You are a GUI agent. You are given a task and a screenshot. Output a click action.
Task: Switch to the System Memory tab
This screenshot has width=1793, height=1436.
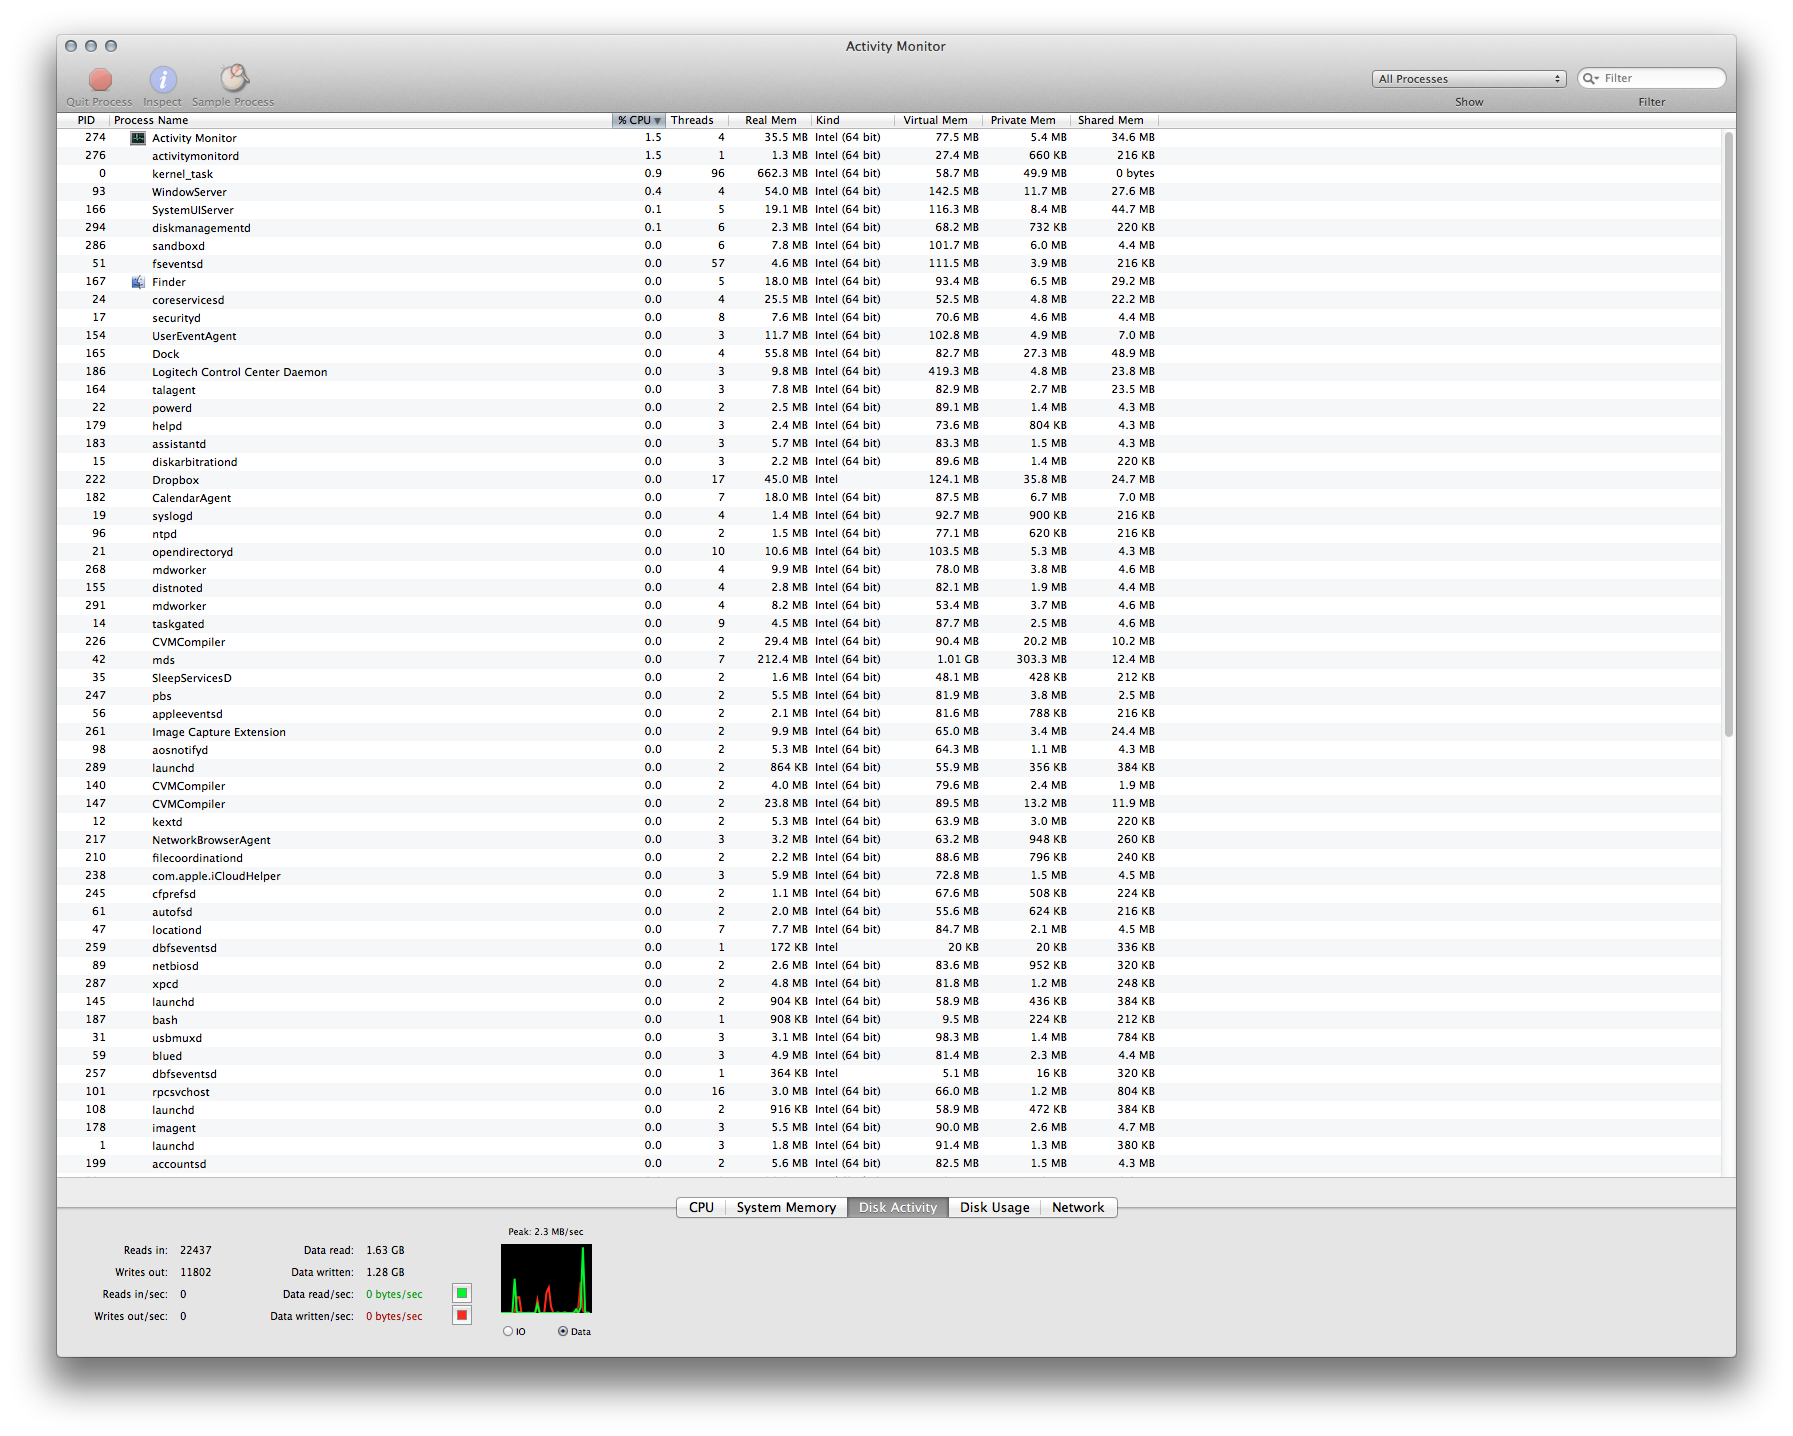786,1208
